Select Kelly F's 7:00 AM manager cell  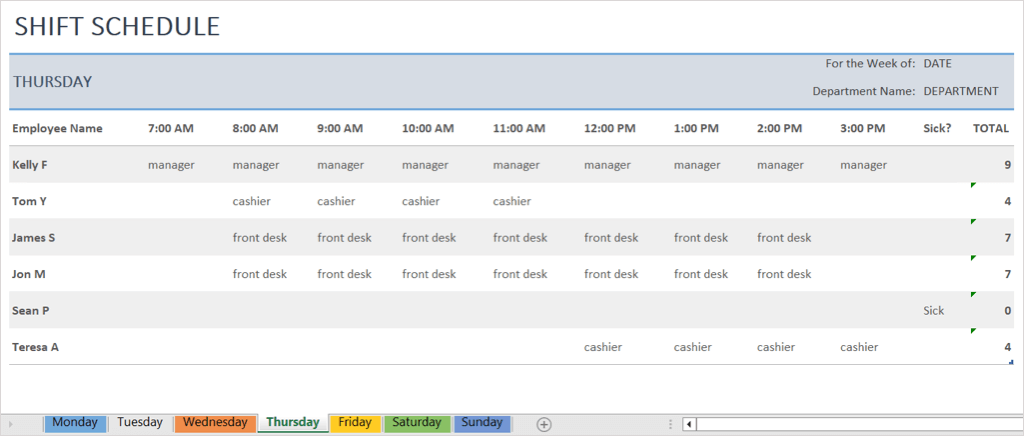tap(171, 164)
